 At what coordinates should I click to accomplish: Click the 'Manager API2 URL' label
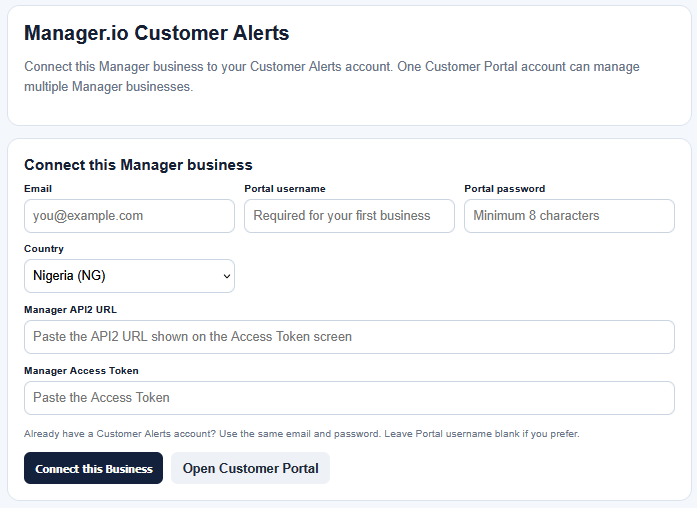point(70,310)
